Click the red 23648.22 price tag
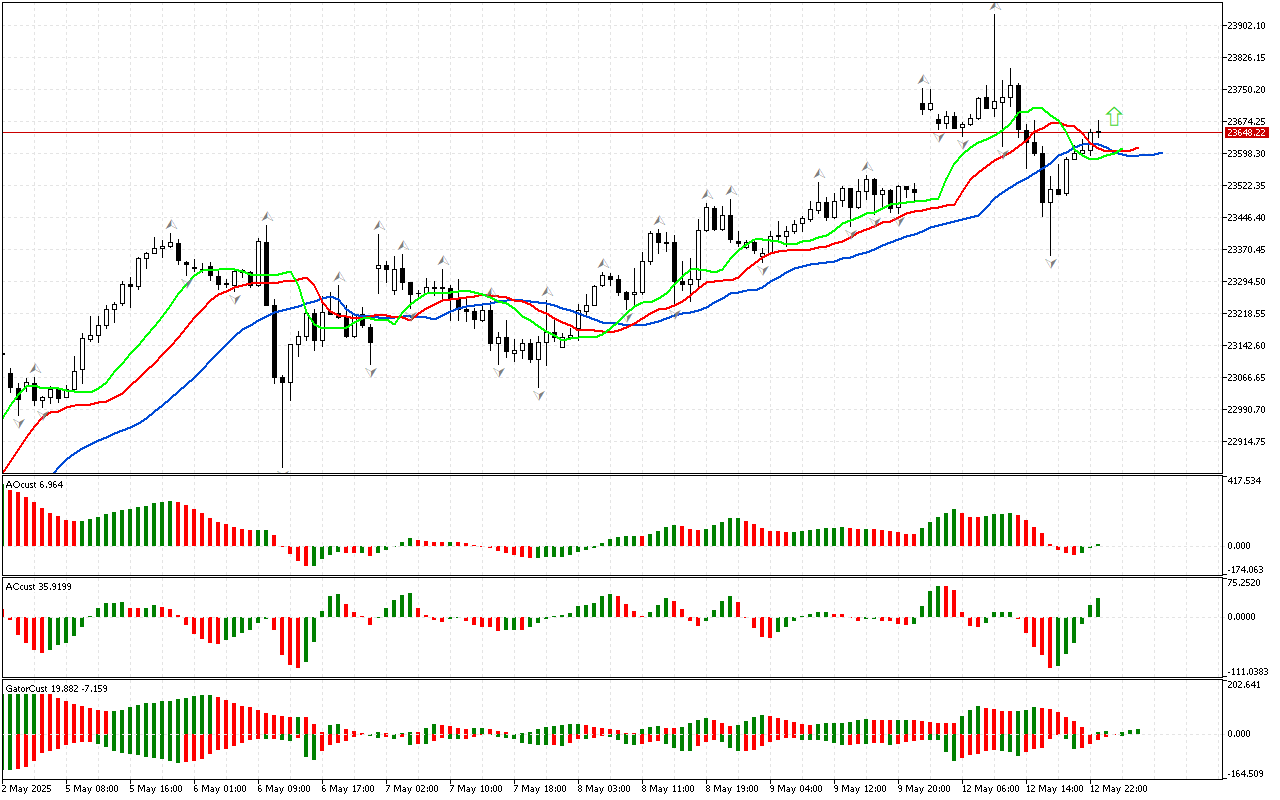1280x800 pixels. tap(1247, 132)
